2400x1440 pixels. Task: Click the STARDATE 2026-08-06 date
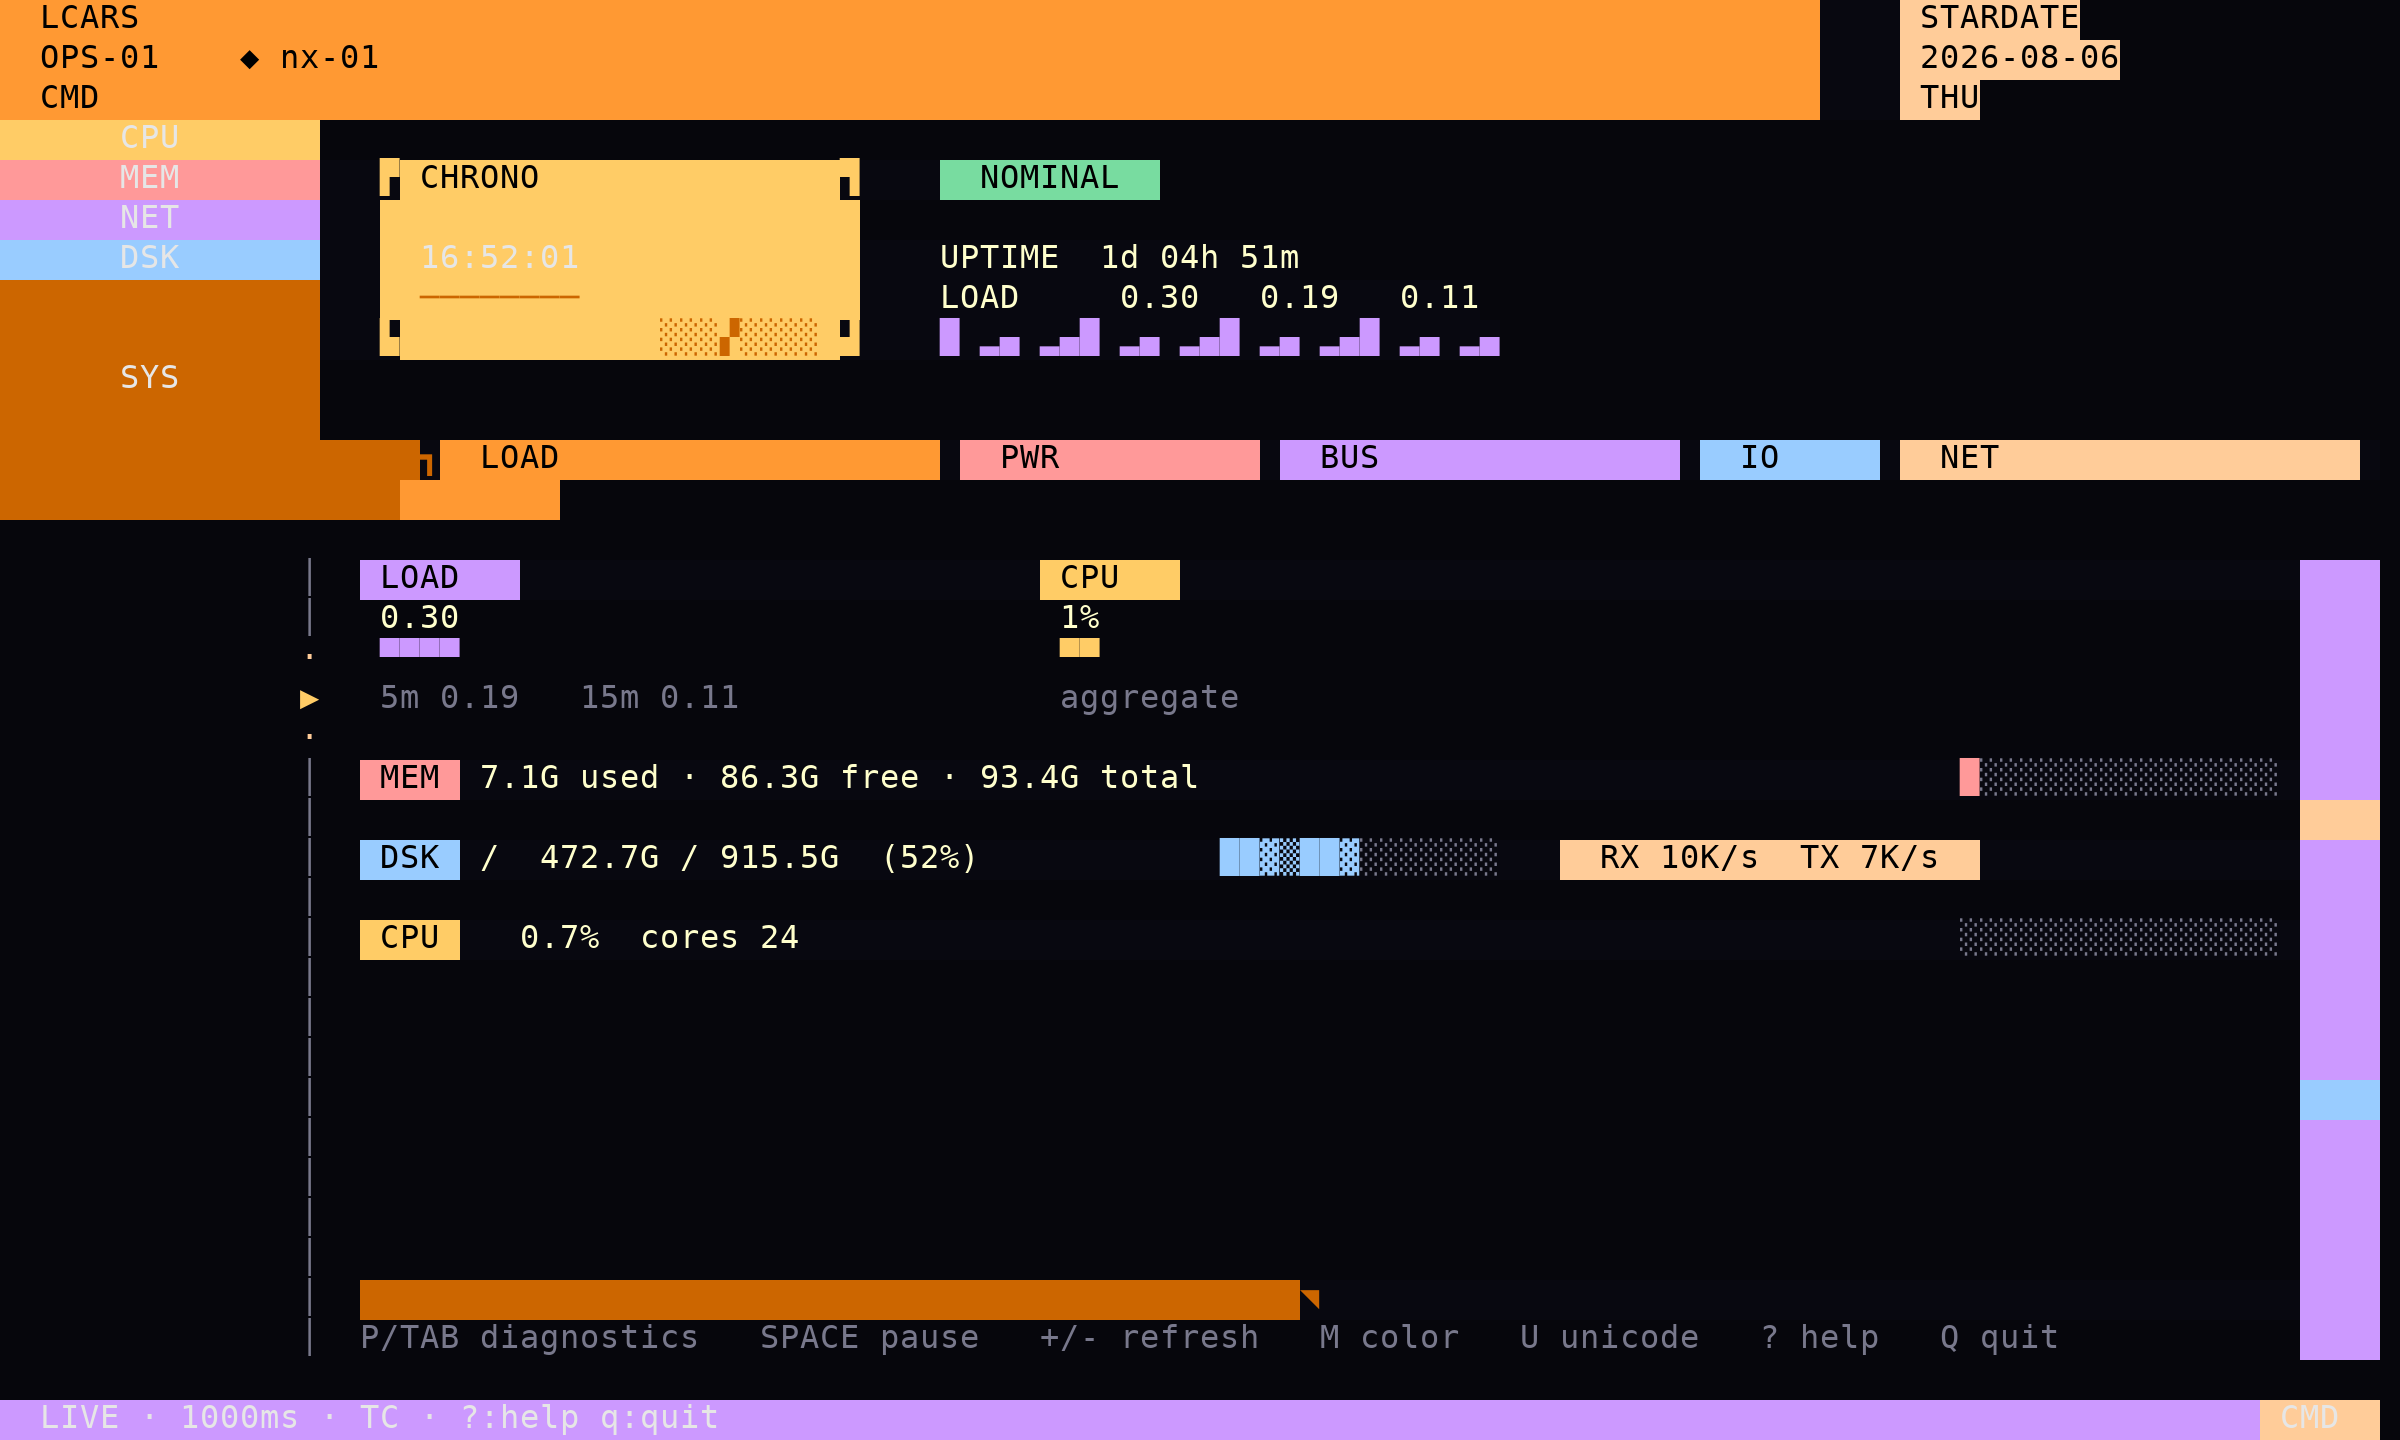pyautogui.click(x=2020, y=58)
